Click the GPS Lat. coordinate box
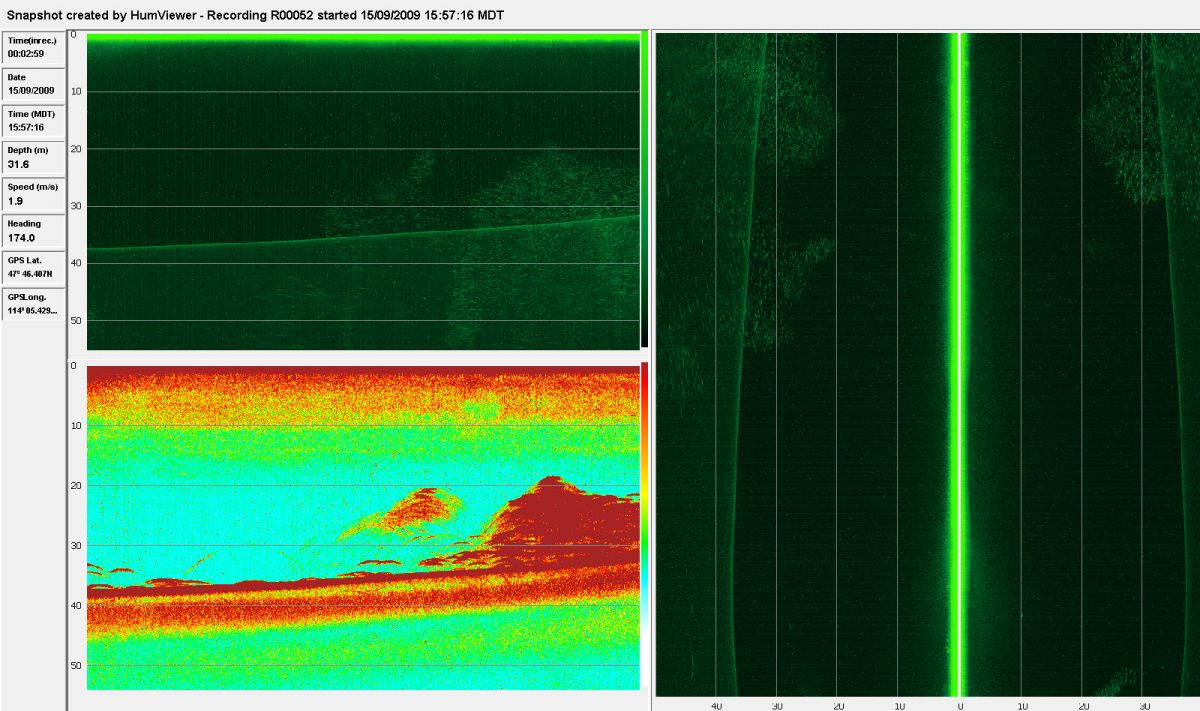Viewport: 1200px width, 711px height. click(x=33, y=267)
